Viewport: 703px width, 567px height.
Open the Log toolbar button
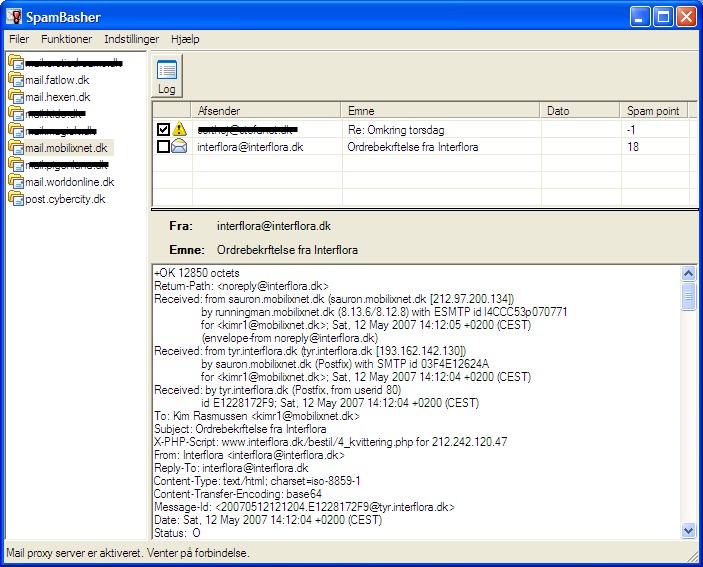[166, 76]
